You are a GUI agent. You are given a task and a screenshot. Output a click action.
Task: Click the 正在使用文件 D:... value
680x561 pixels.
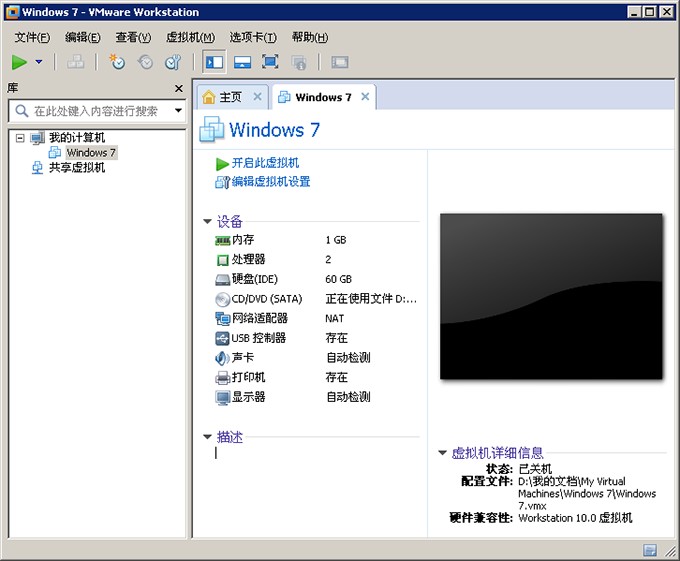coord(371,299)
